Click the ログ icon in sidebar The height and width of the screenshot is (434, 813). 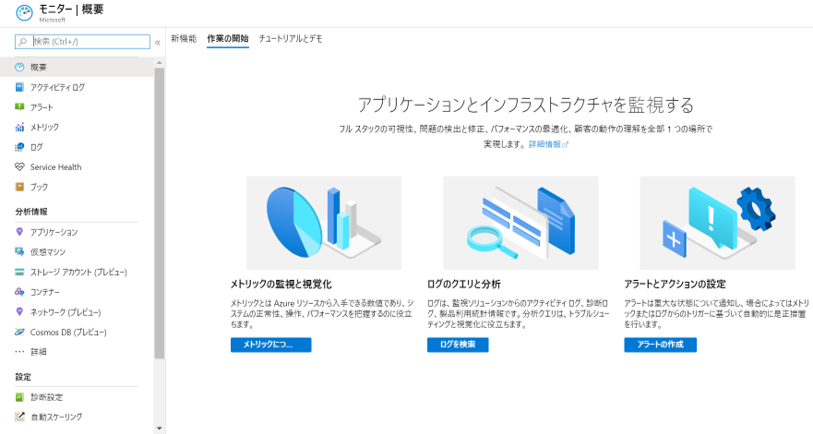pyautogui.click(x=19, y=147)
